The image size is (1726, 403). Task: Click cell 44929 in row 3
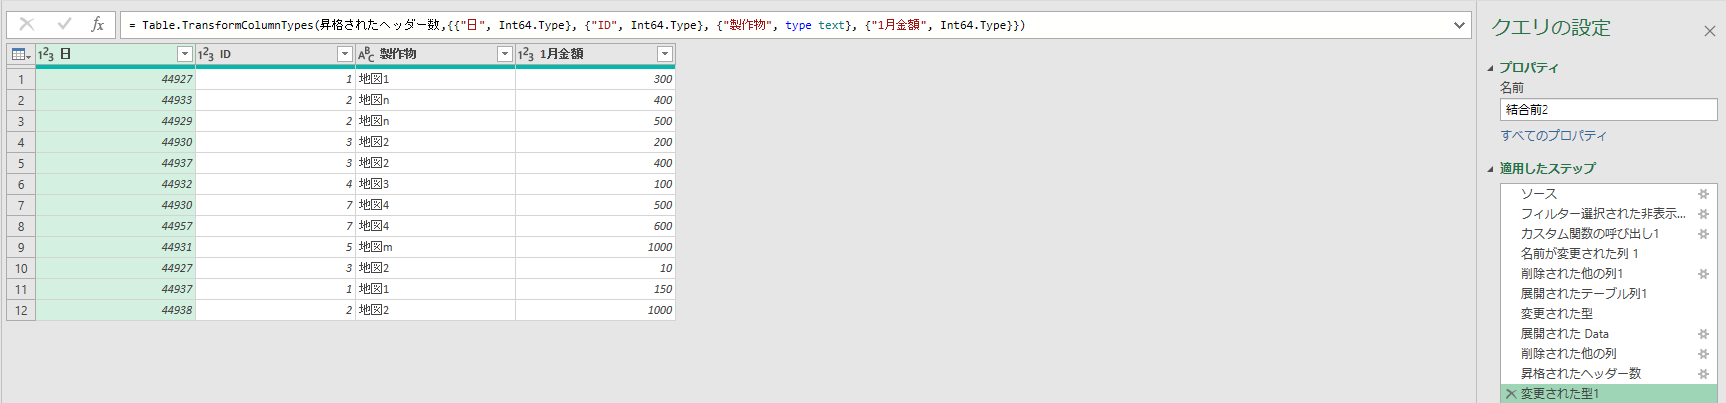(115, 121)
